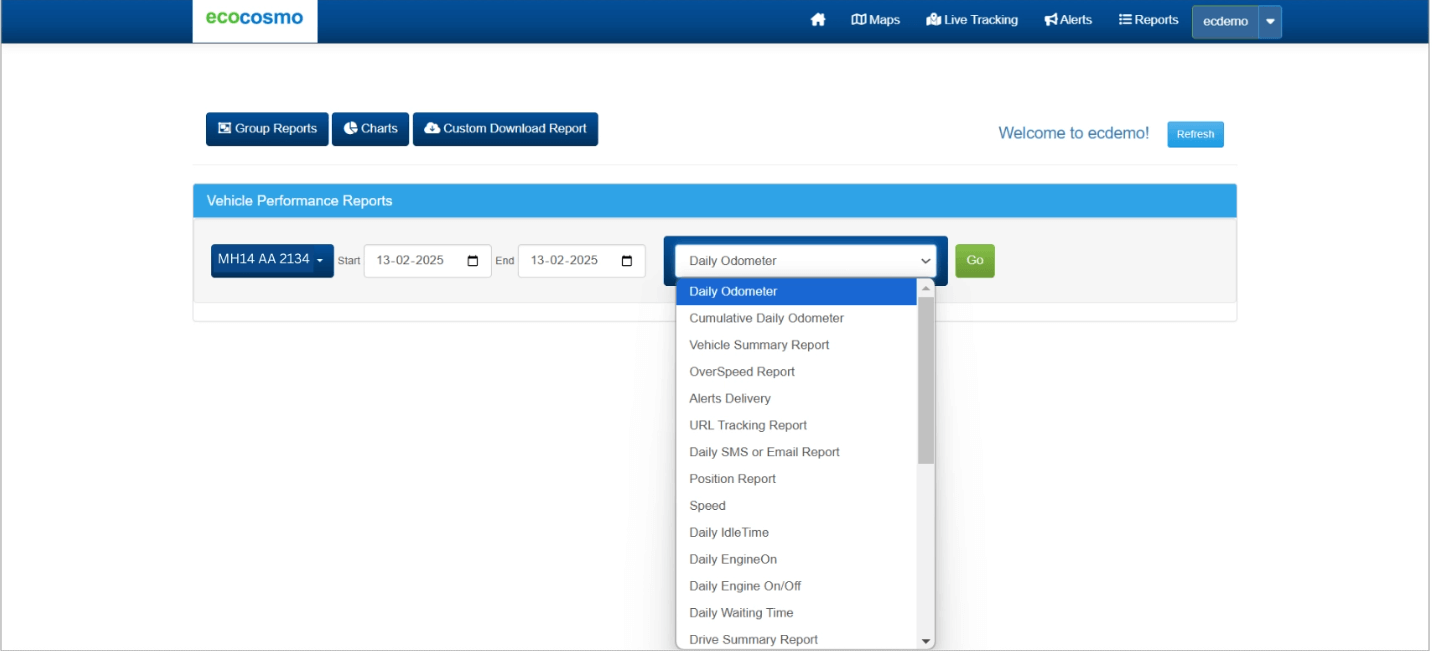1432x653 pixels.
Task: Open the Charts button
Action: click(x=370, y=129)
